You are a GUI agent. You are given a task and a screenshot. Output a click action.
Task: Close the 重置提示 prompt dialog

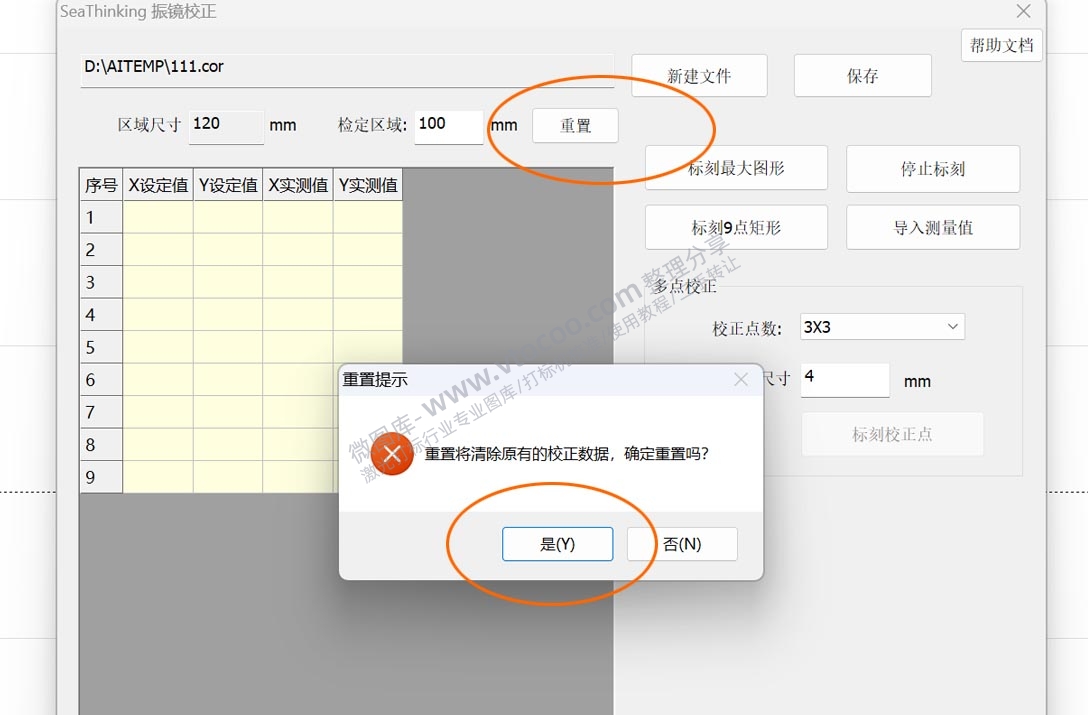point(740,379)
